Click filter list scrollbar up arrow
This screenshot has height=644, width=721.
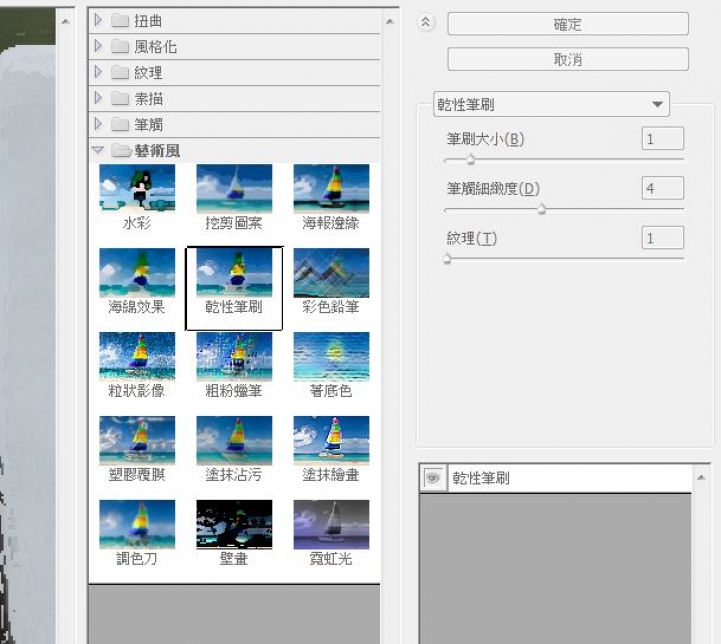tap(390, 22)
